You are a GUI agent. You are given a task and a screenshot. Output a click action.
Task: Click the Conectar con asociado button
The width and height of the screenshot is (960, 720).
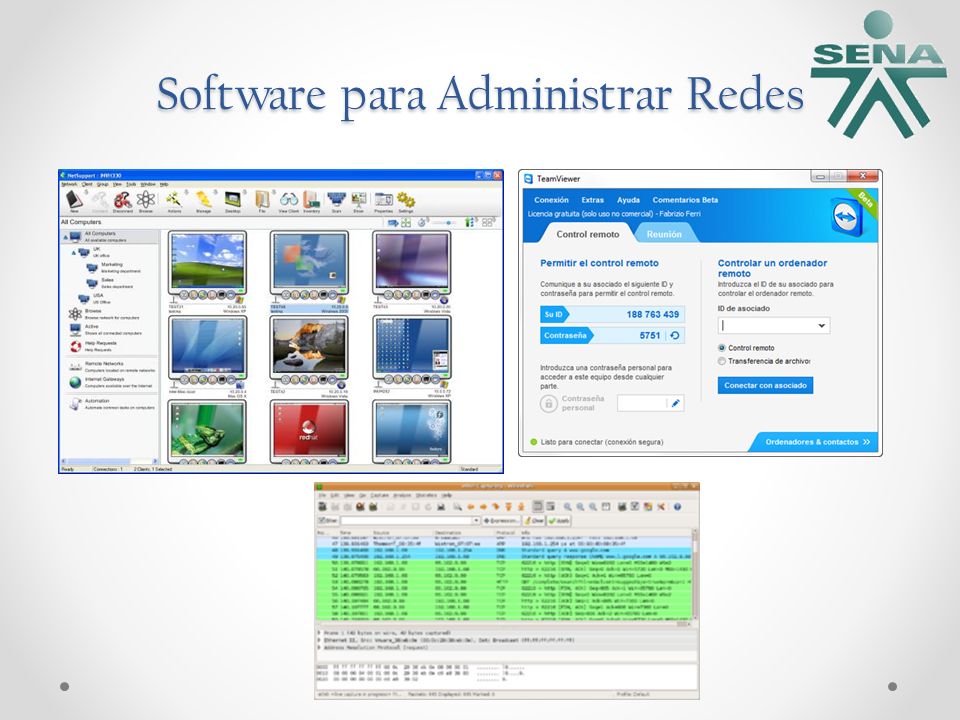click(765, 386)
